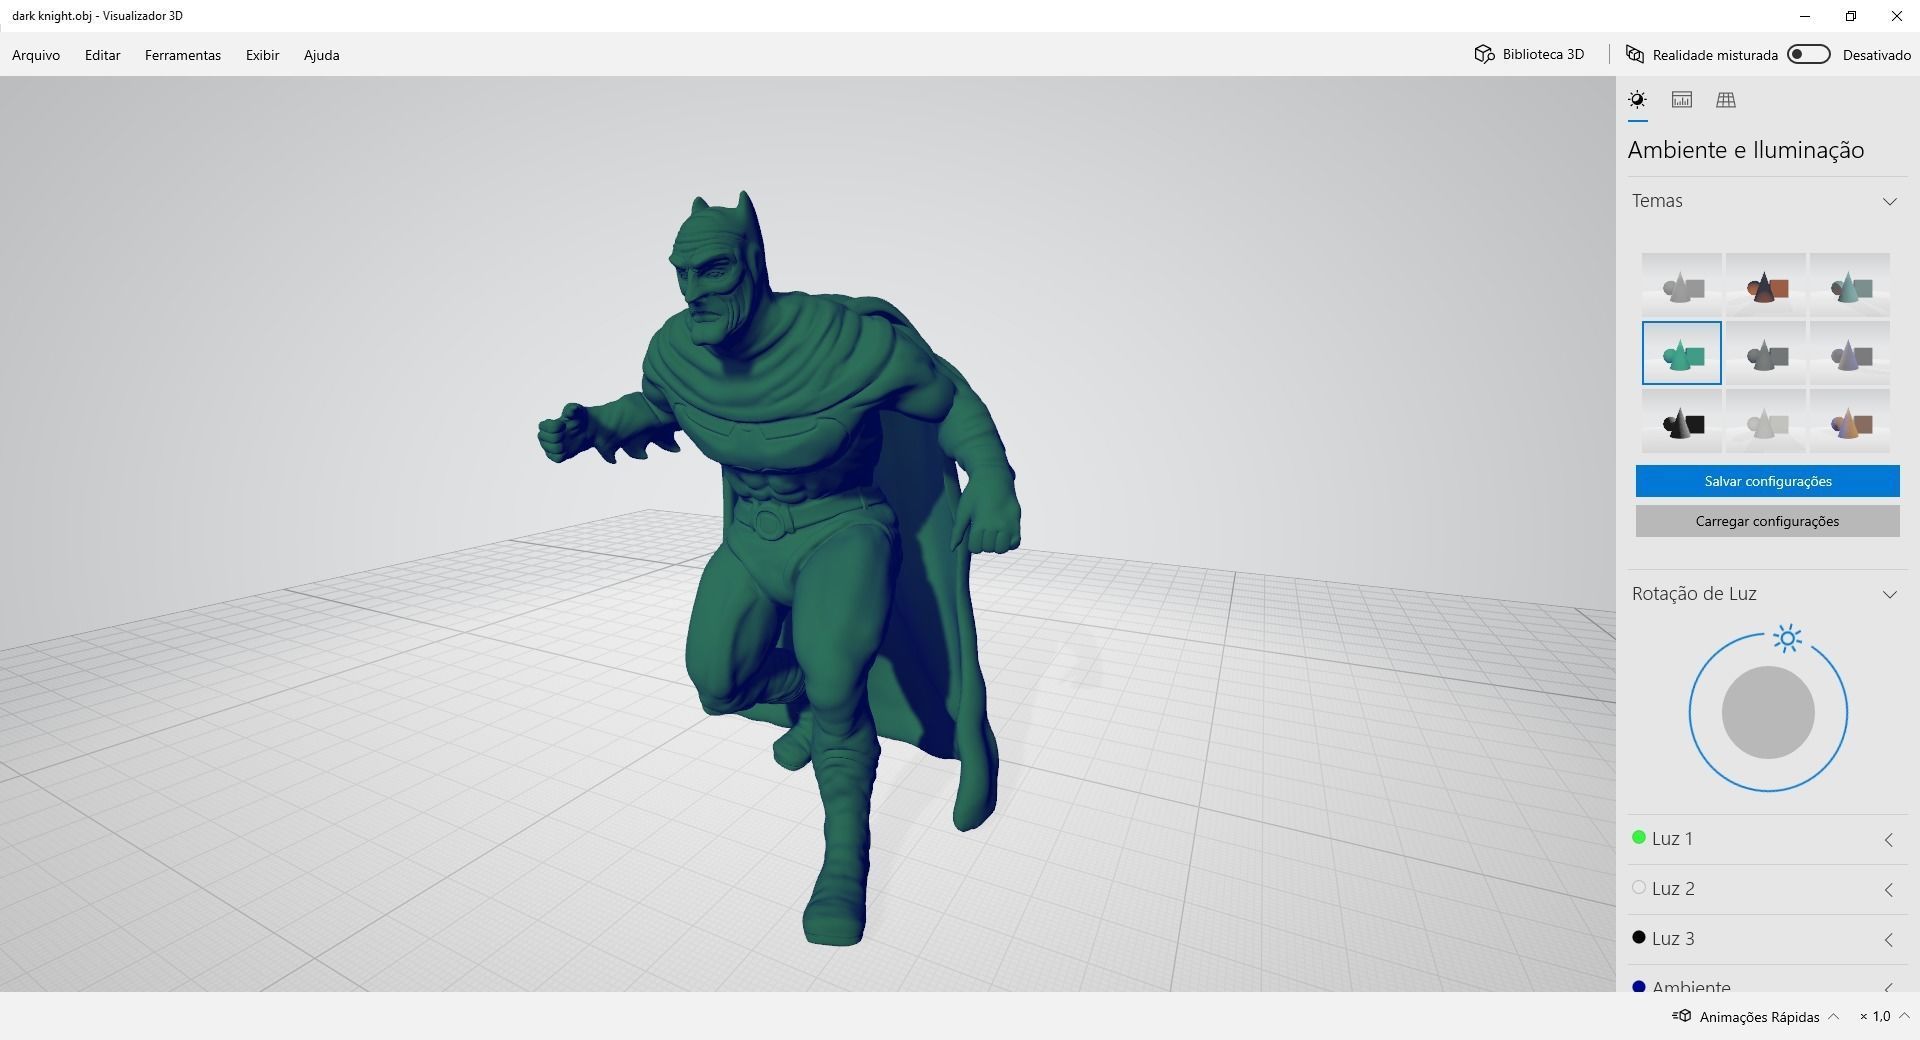
Task: Click the Biblioteca 3D cube icon
Action: coord(1484,54)
